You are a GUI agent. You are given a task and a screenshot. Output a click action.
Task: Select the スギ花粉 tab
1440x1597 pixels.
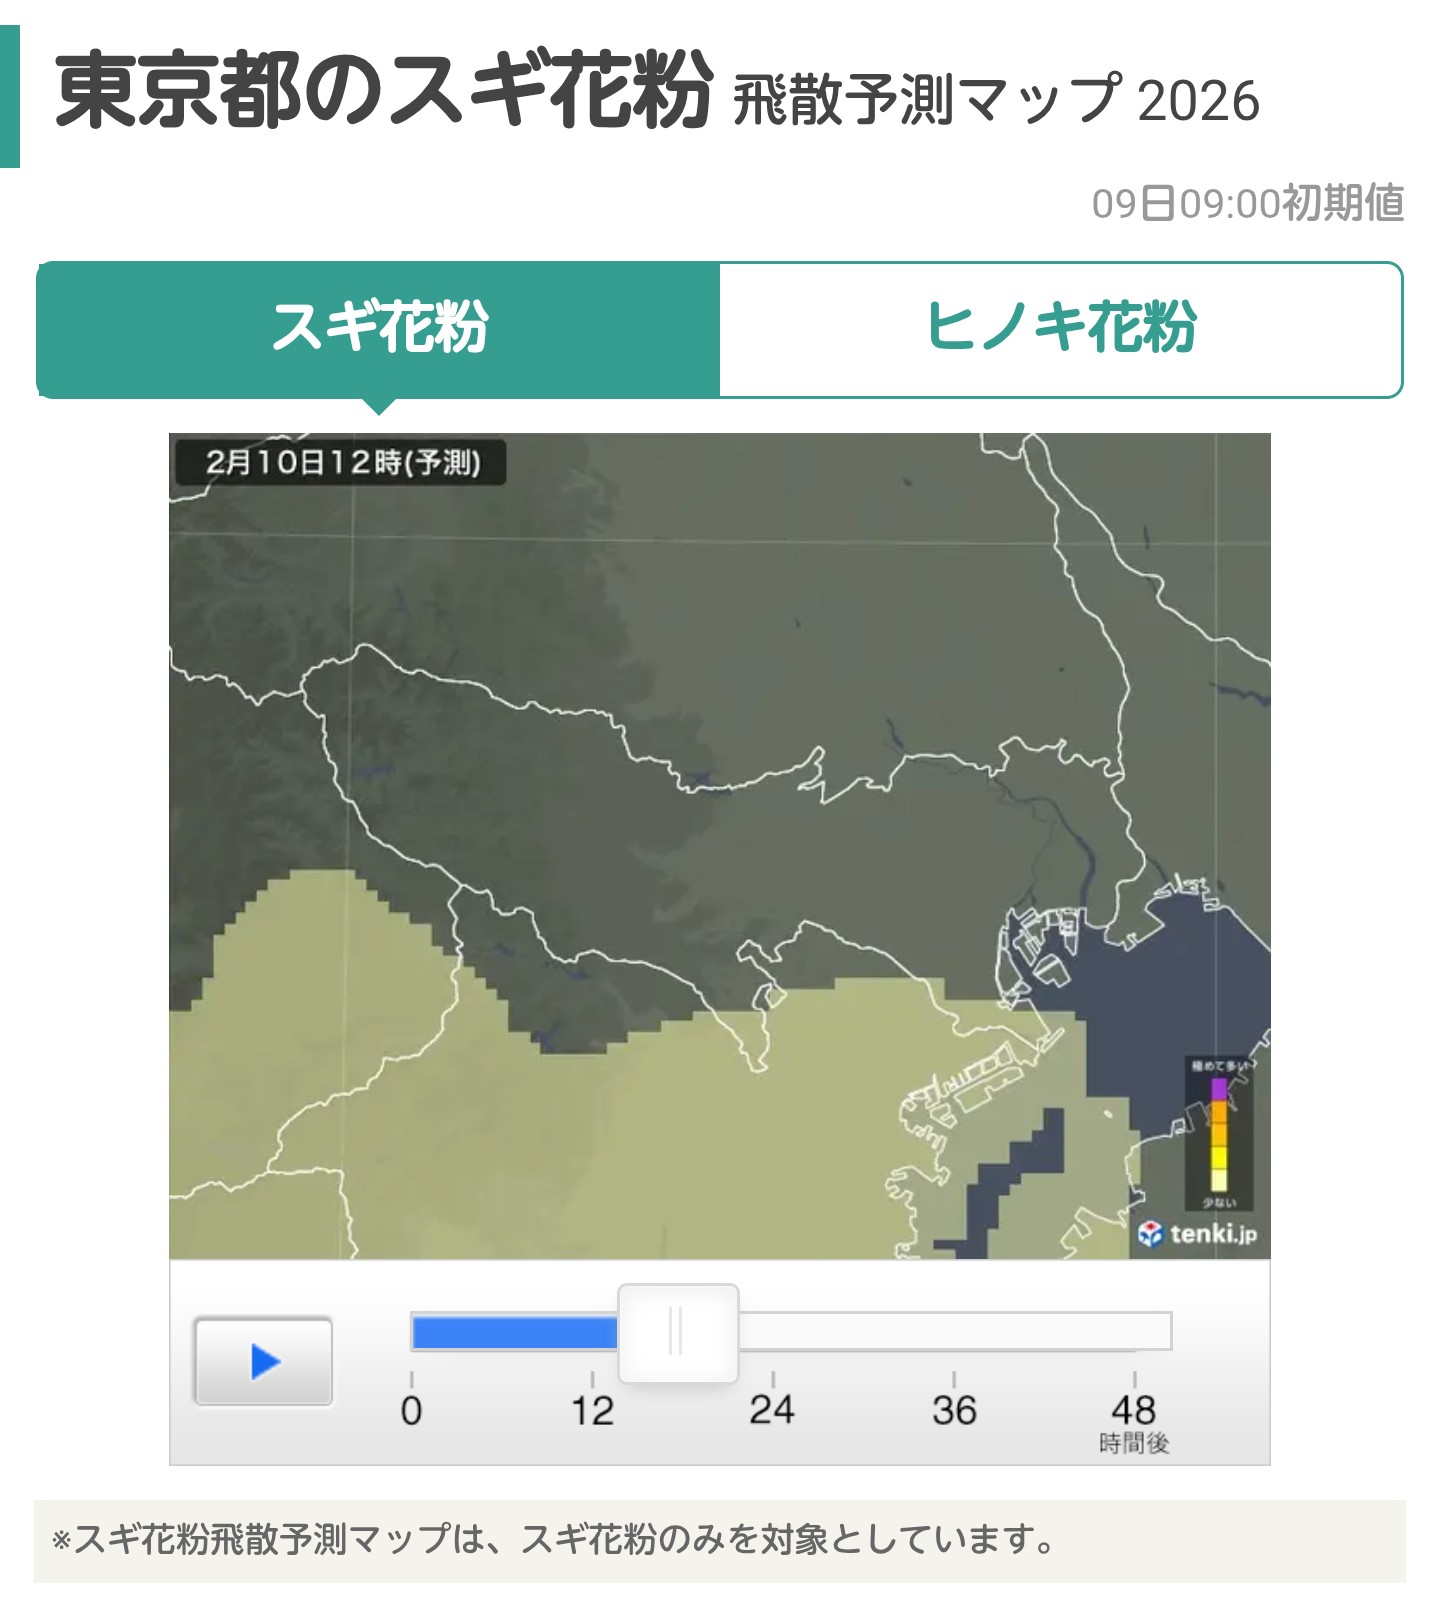(378, 328)
